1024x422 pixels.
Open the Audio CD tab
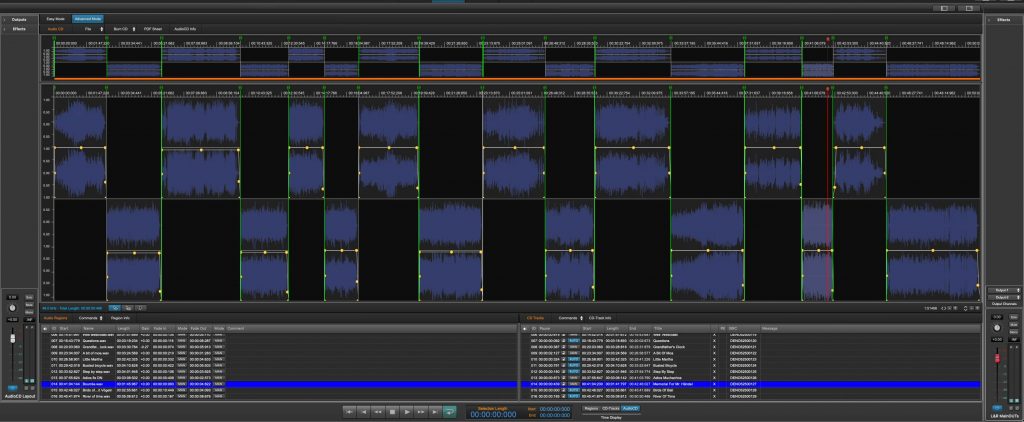click(x=56, y=29)
